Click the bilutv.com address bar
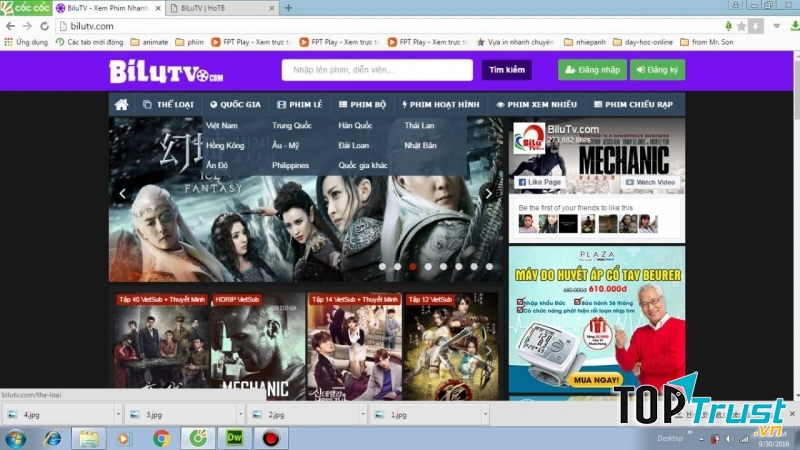Screen dimensions: 800x450 (x=388, y=26)
